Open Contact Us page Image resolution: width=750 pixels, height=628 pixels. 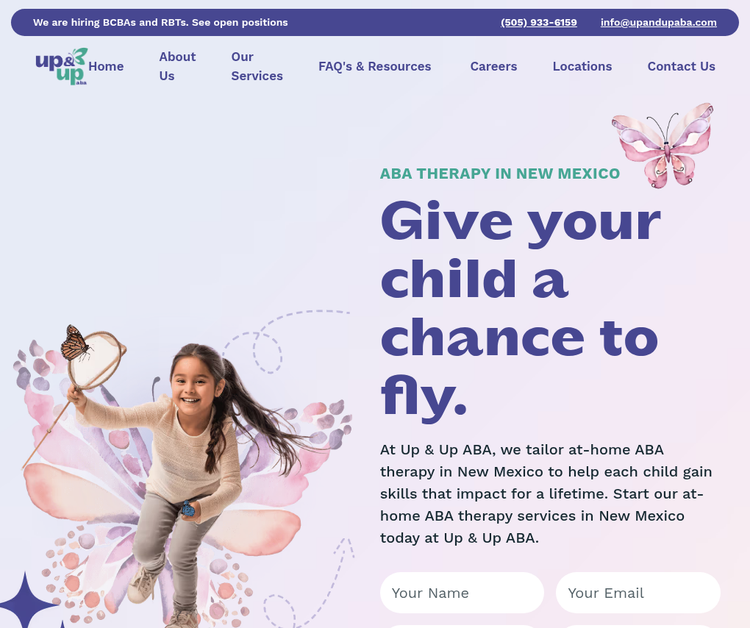point(681,66)
